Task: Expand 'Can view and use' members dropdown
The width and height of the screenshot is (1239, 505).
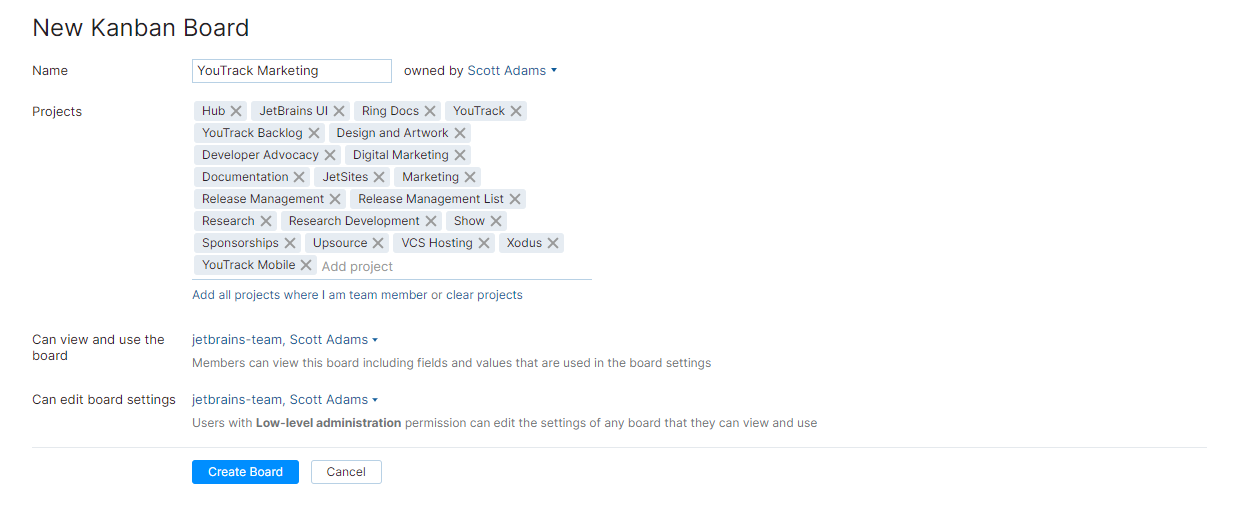Action: coord(285,340)
